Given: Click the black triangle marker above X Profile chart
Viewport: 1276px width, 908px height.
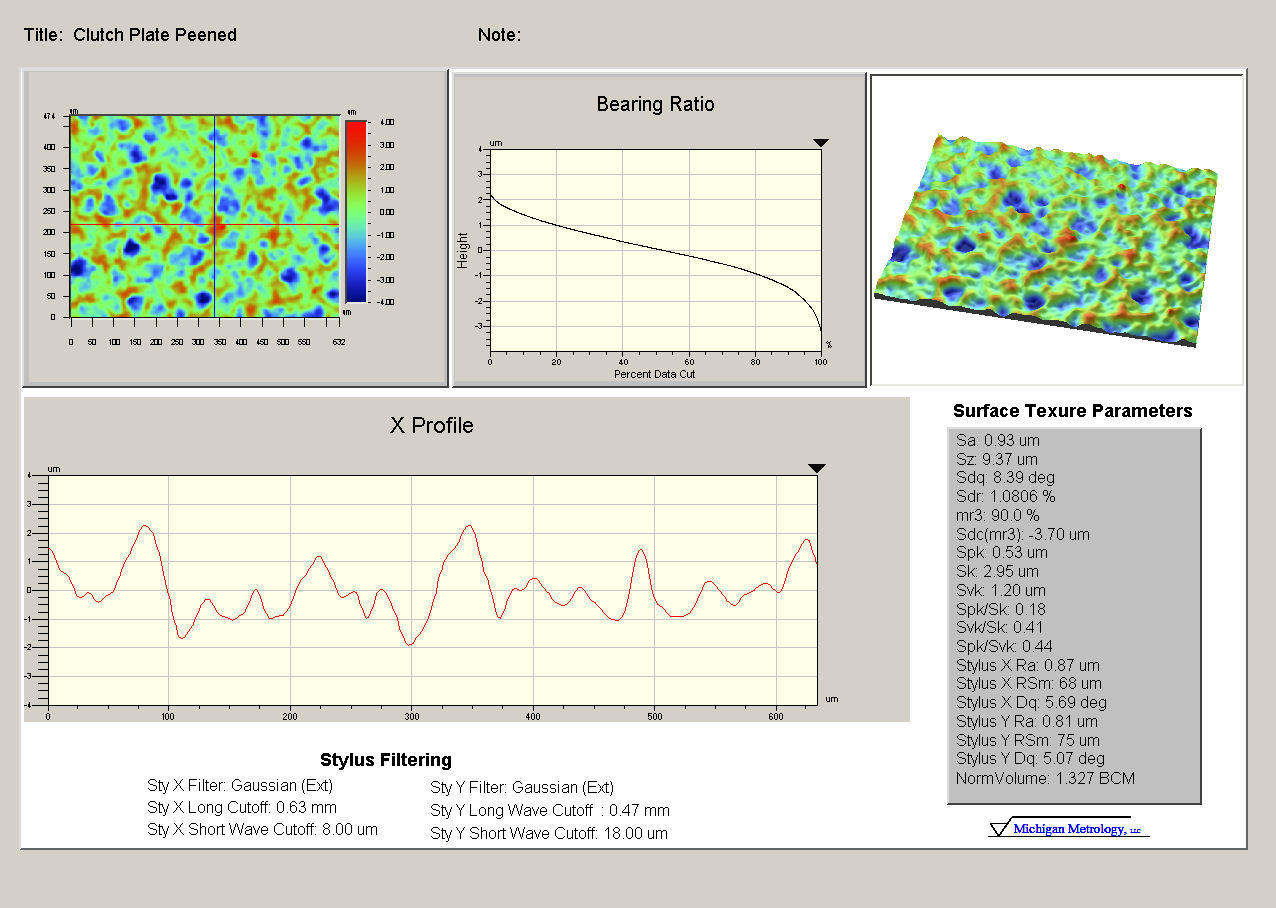Looking at the screenshot, I should pyautogui.click(x=816, y=468).
